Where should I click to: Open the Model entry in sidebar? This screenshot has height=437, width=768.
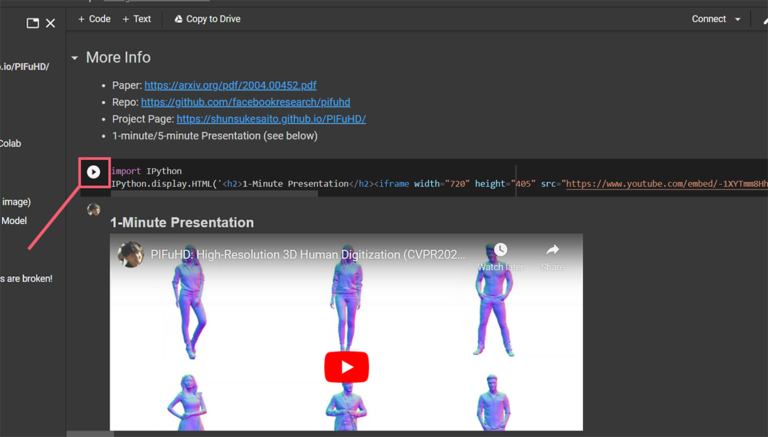[14, 221]
